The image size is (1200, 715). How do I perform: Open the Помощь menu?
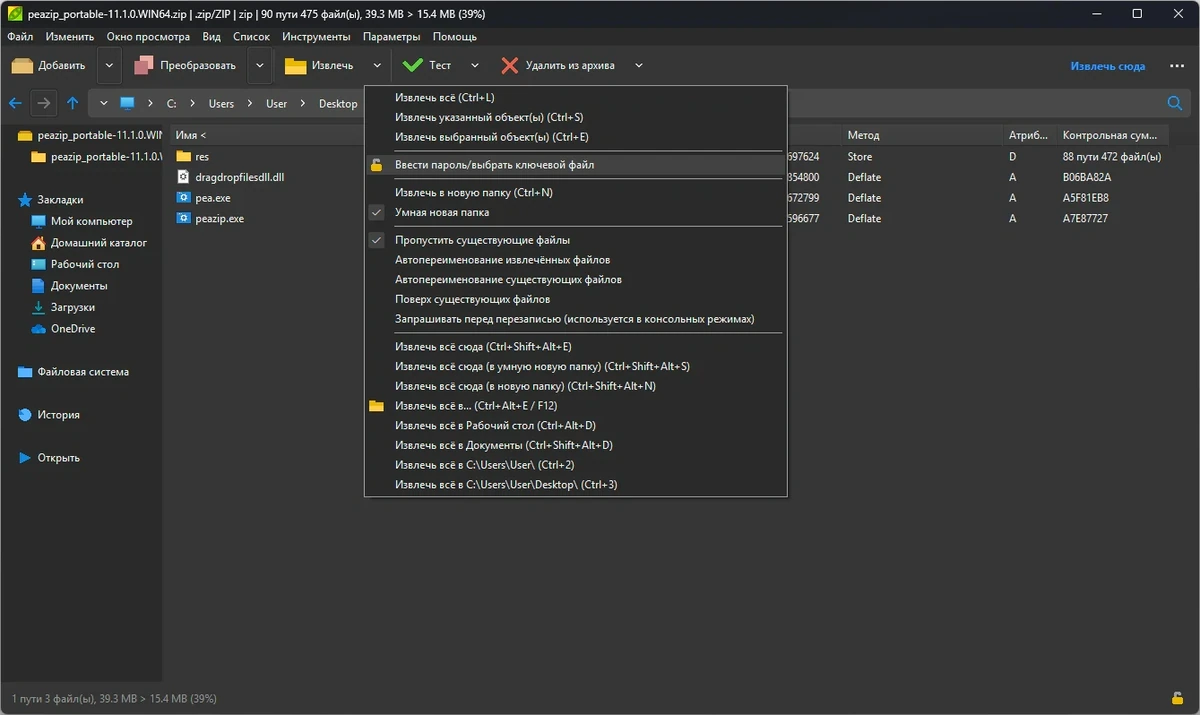(x=455, y=37)
